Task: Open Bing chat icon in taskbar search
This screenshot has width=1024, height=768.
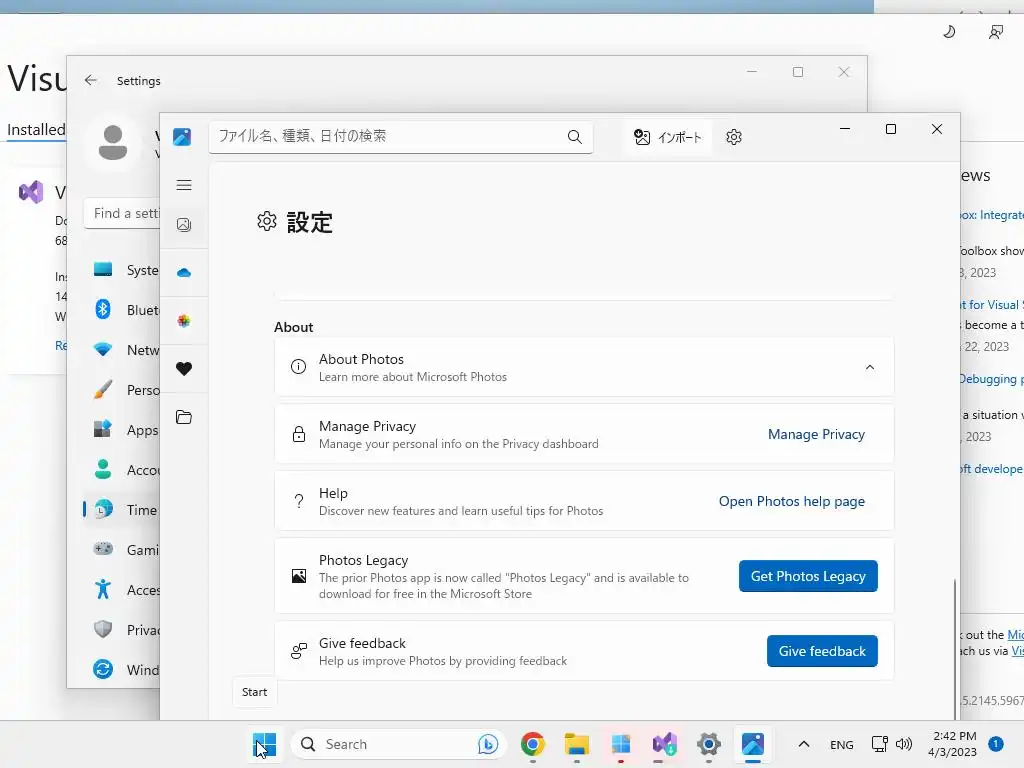Action: pyautogui.click(x=488, y=744)
